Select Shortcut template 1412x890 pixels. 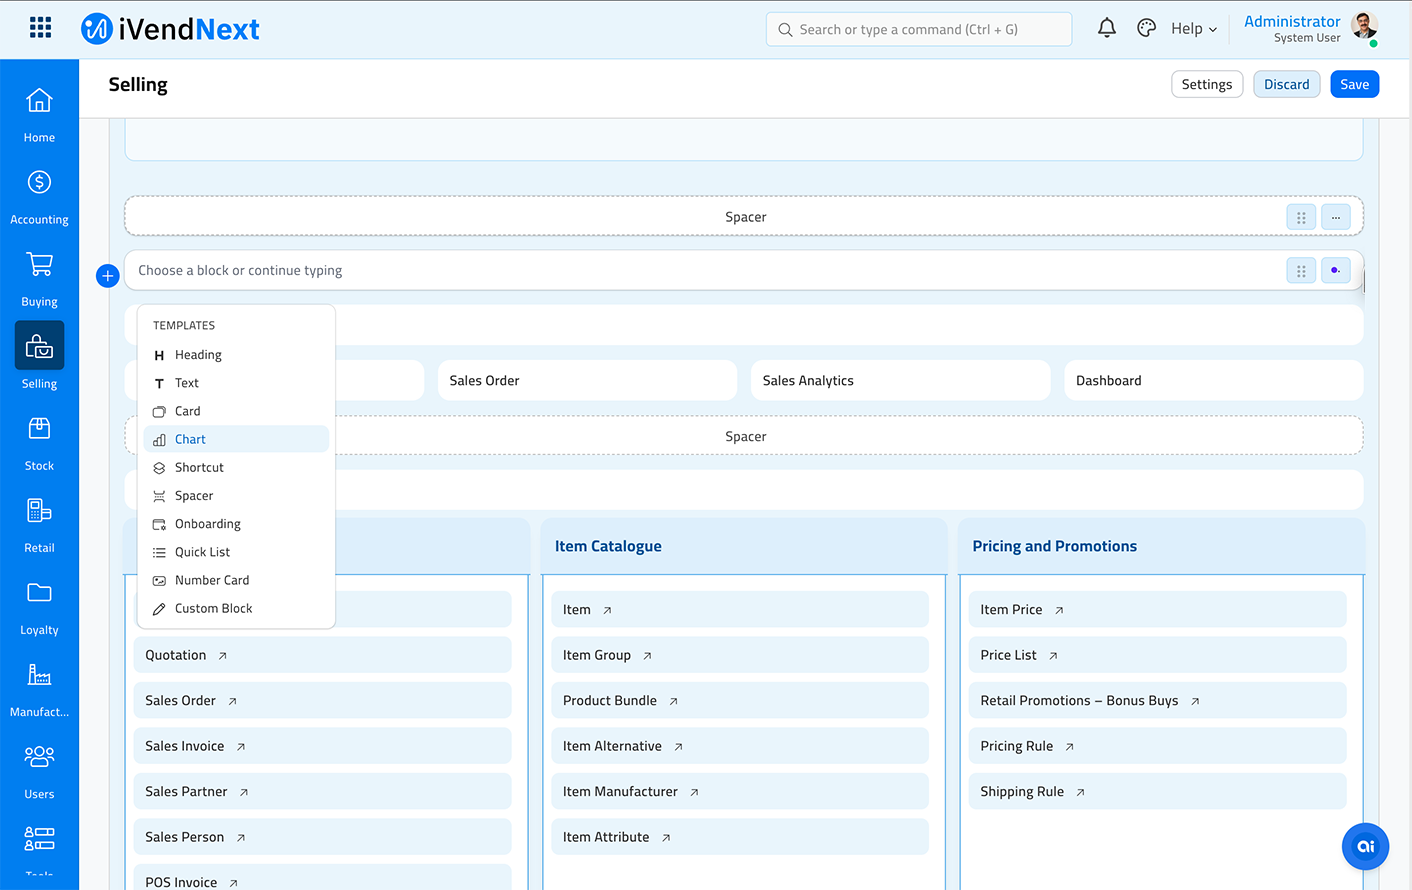[x=236, y=467]
